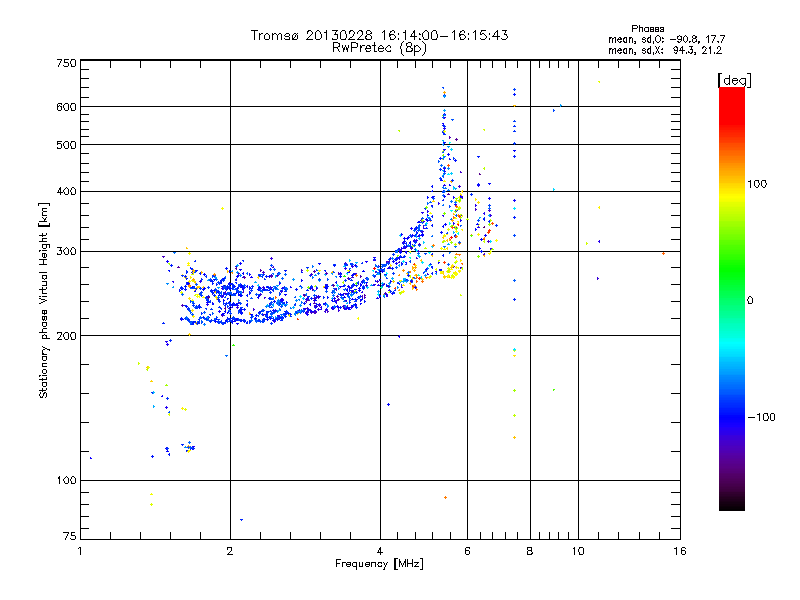Click the y-axis tick label '300'
The height and width of the screenshot is (600, 800).
pyautogui.click(x=66, y=252)
